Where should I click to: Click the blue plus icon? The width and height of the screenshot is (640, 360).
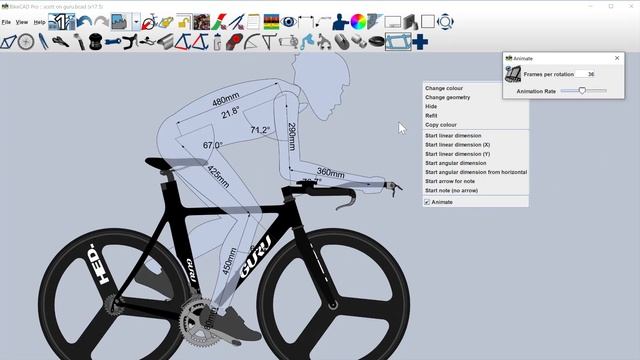point(420,42)
